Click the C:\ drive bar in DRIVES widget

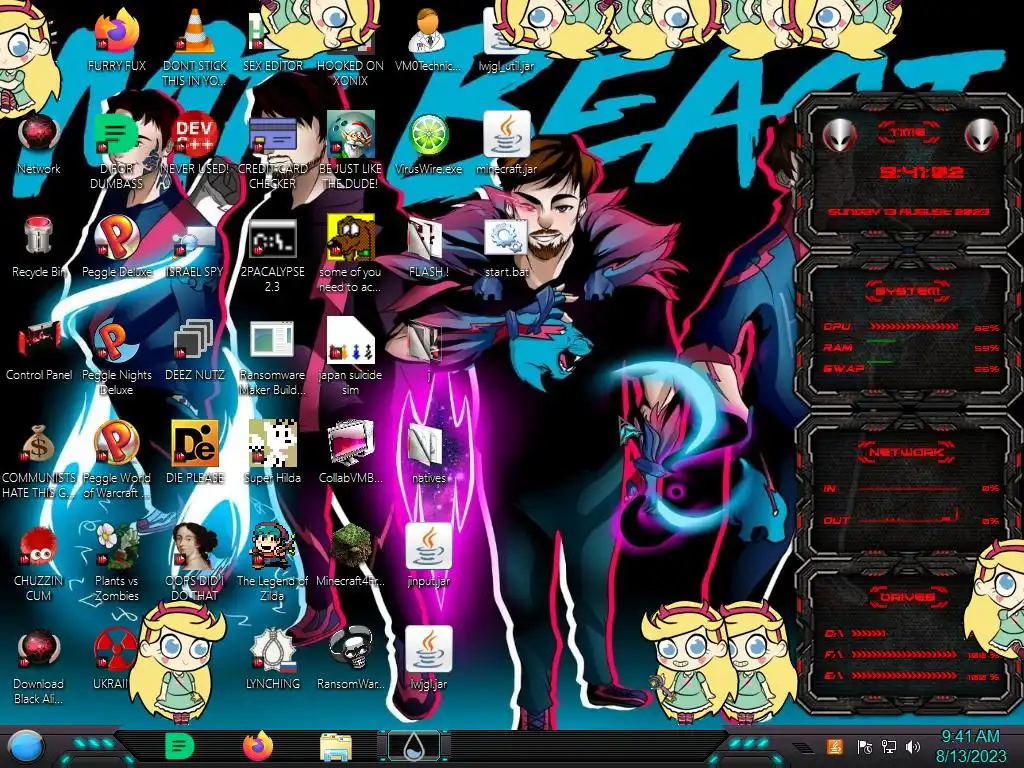point(869,633)
